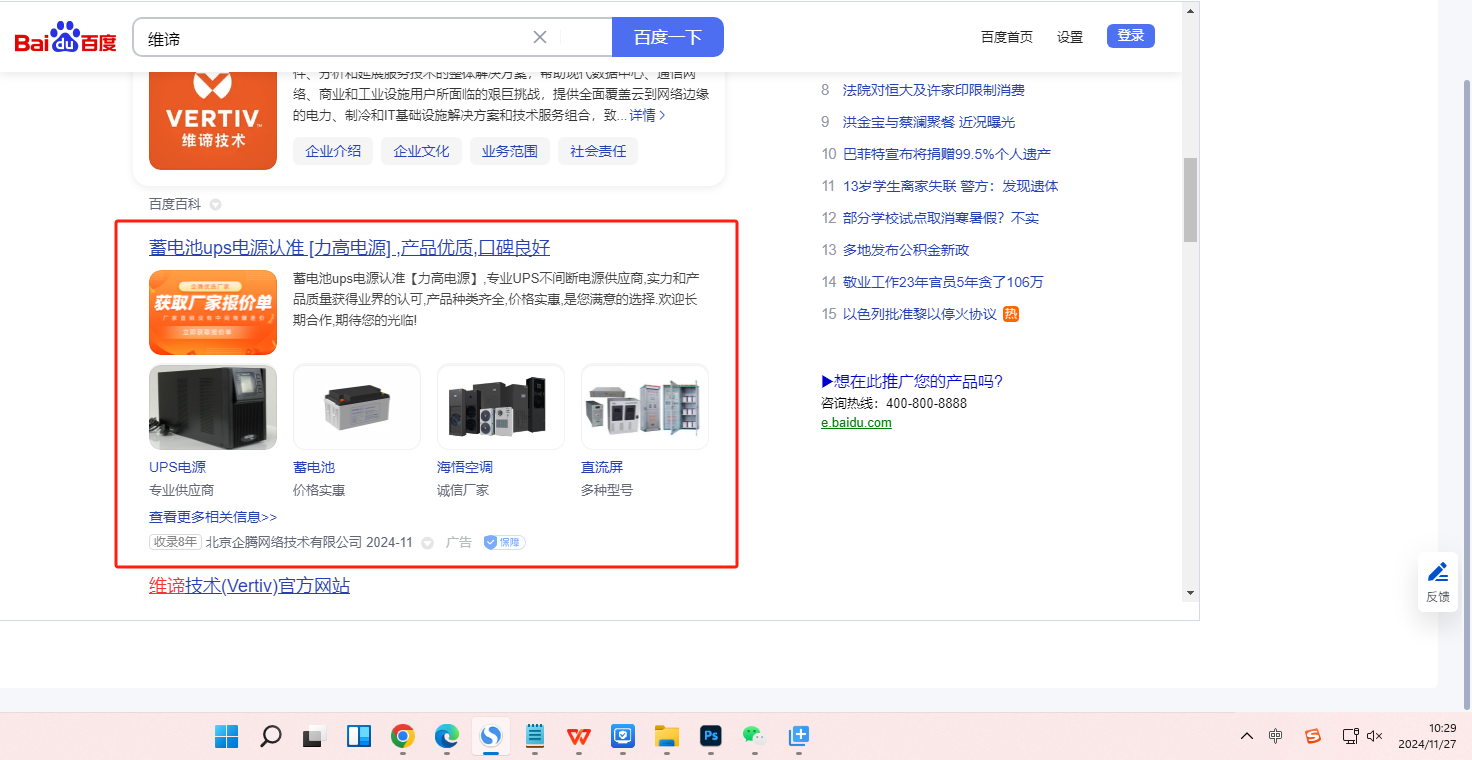
Task: Open dropdown arrow beside 北京企腾网络技术有限公司 2024-11
Action: click(427, 543)
